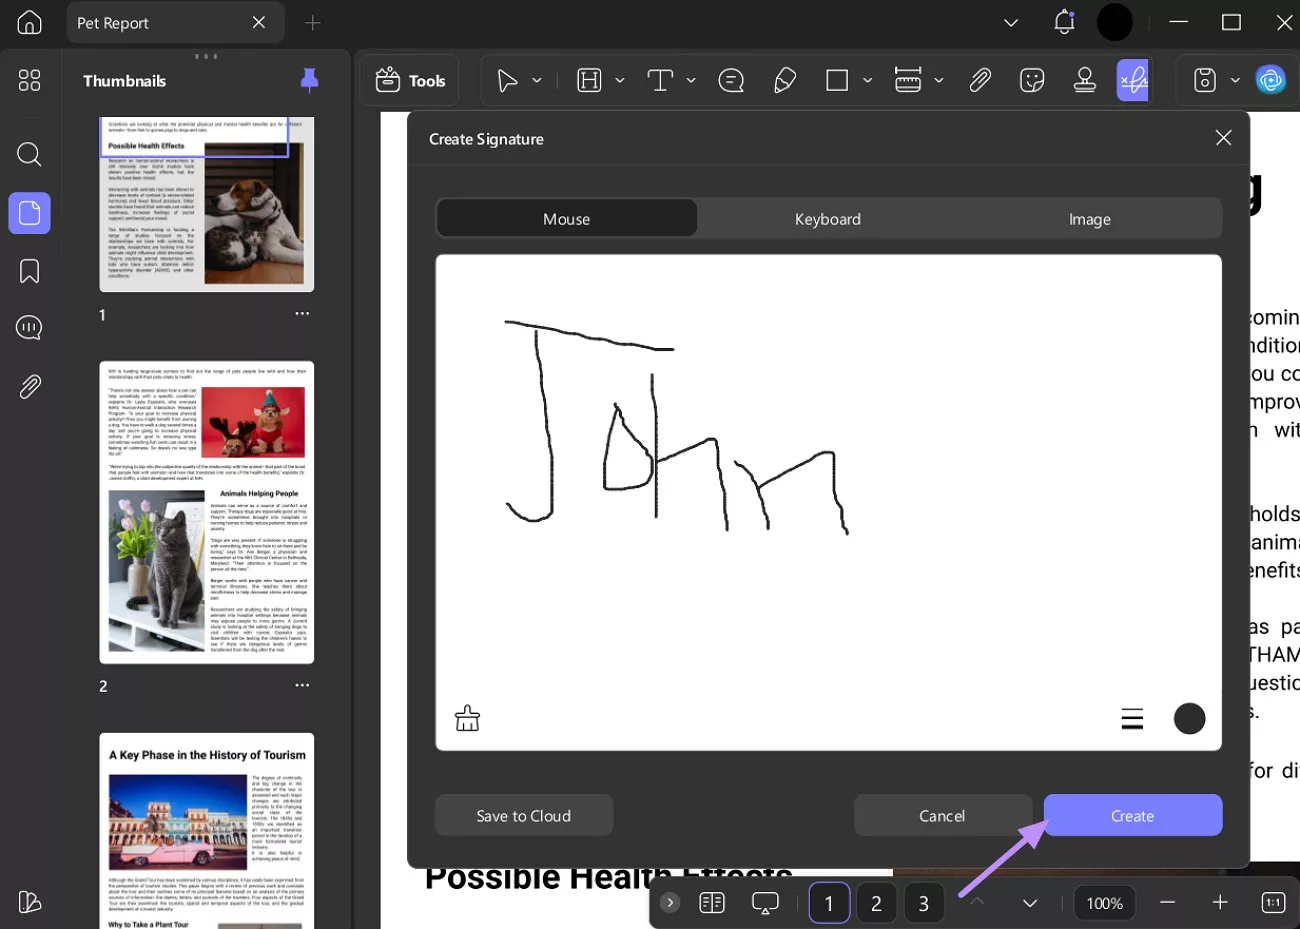The height and width of the screenshot is (929, 1300).
Task: Switch to Image signature input
Action: (1089, 218)
